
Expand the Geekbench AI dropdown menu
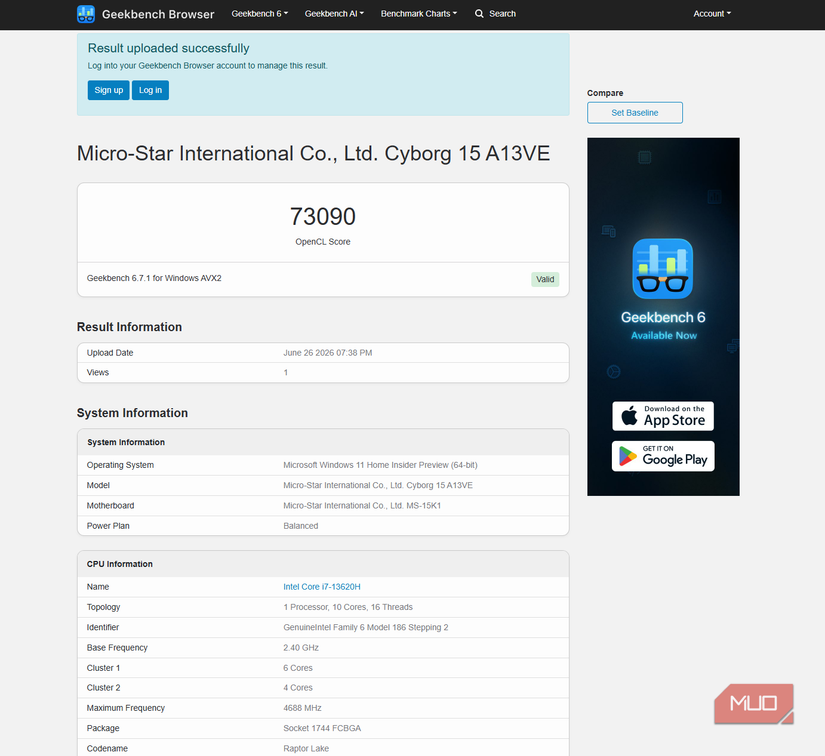(x=334, y=14)
